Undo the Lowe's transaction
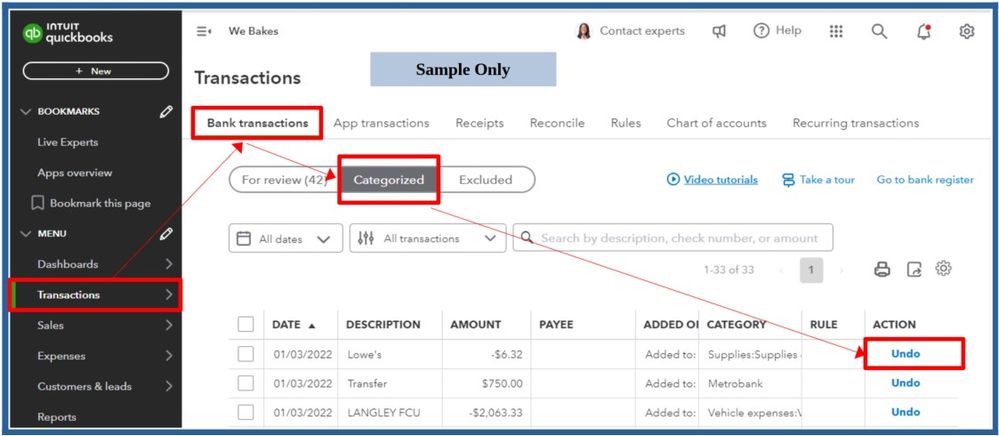The image size is (999, 436). click(x=905, y=354)
